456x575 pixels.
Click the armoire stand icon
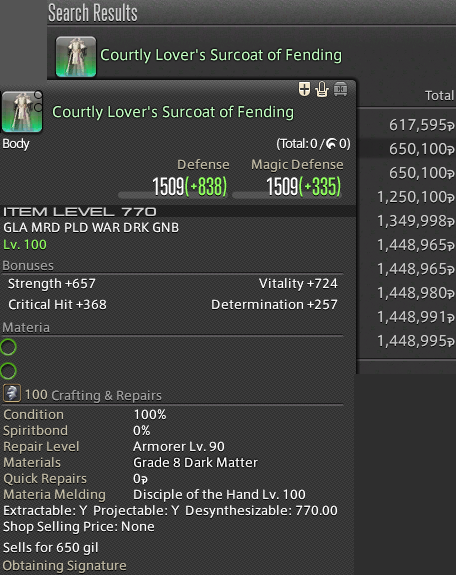(322, 89)
